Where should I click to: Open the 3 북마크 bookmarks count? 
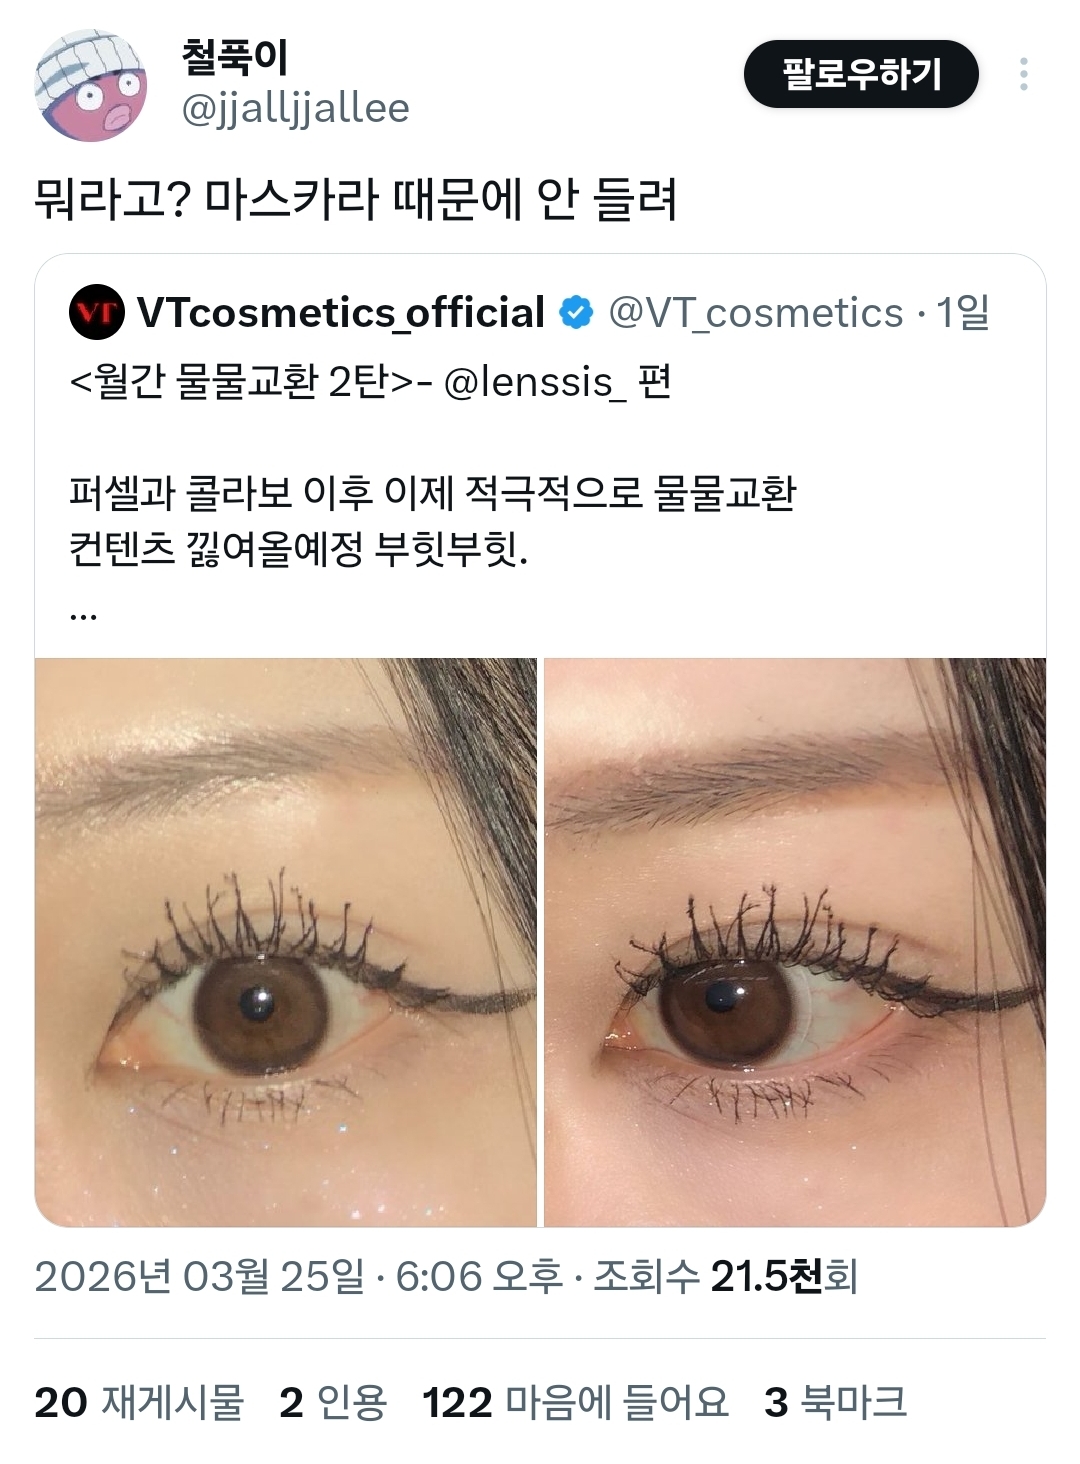point(836,1402)
